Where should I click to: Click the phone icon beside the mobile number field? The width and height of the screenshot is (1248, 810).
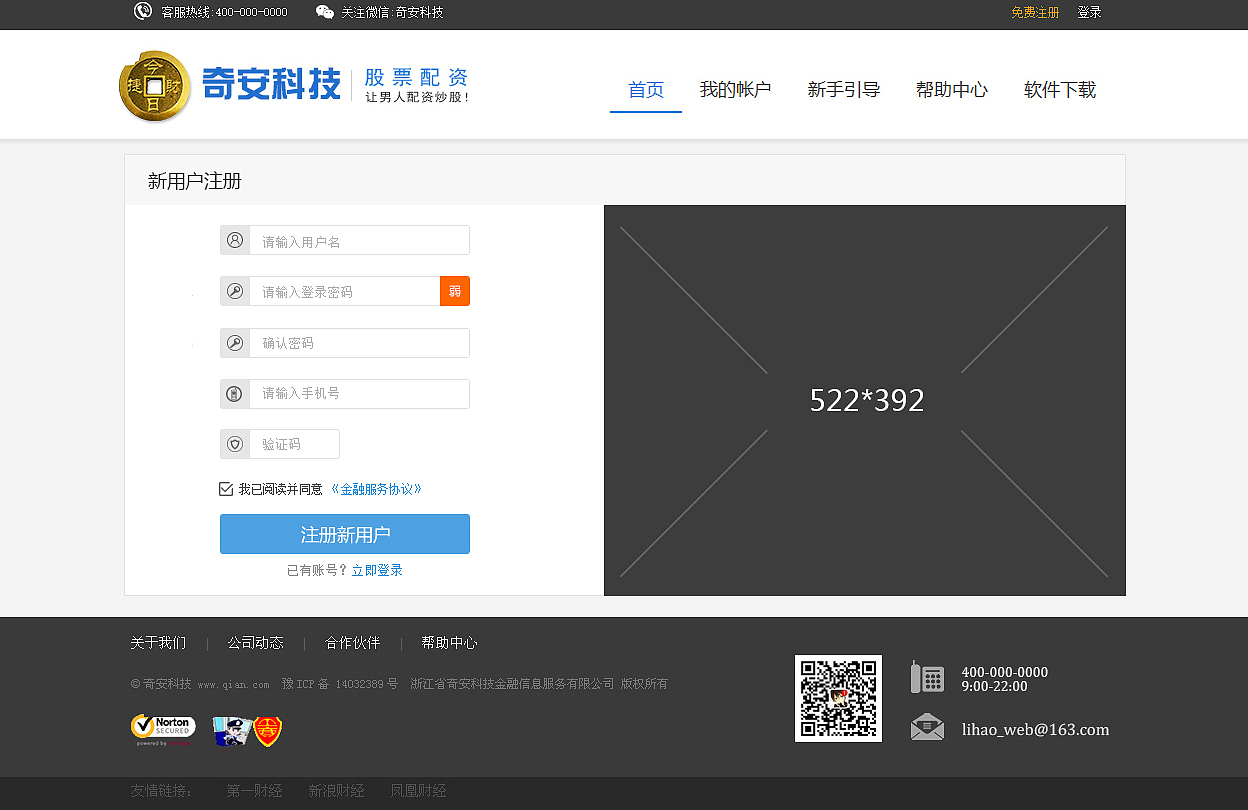pyautogui.click(x=235, y=393)
